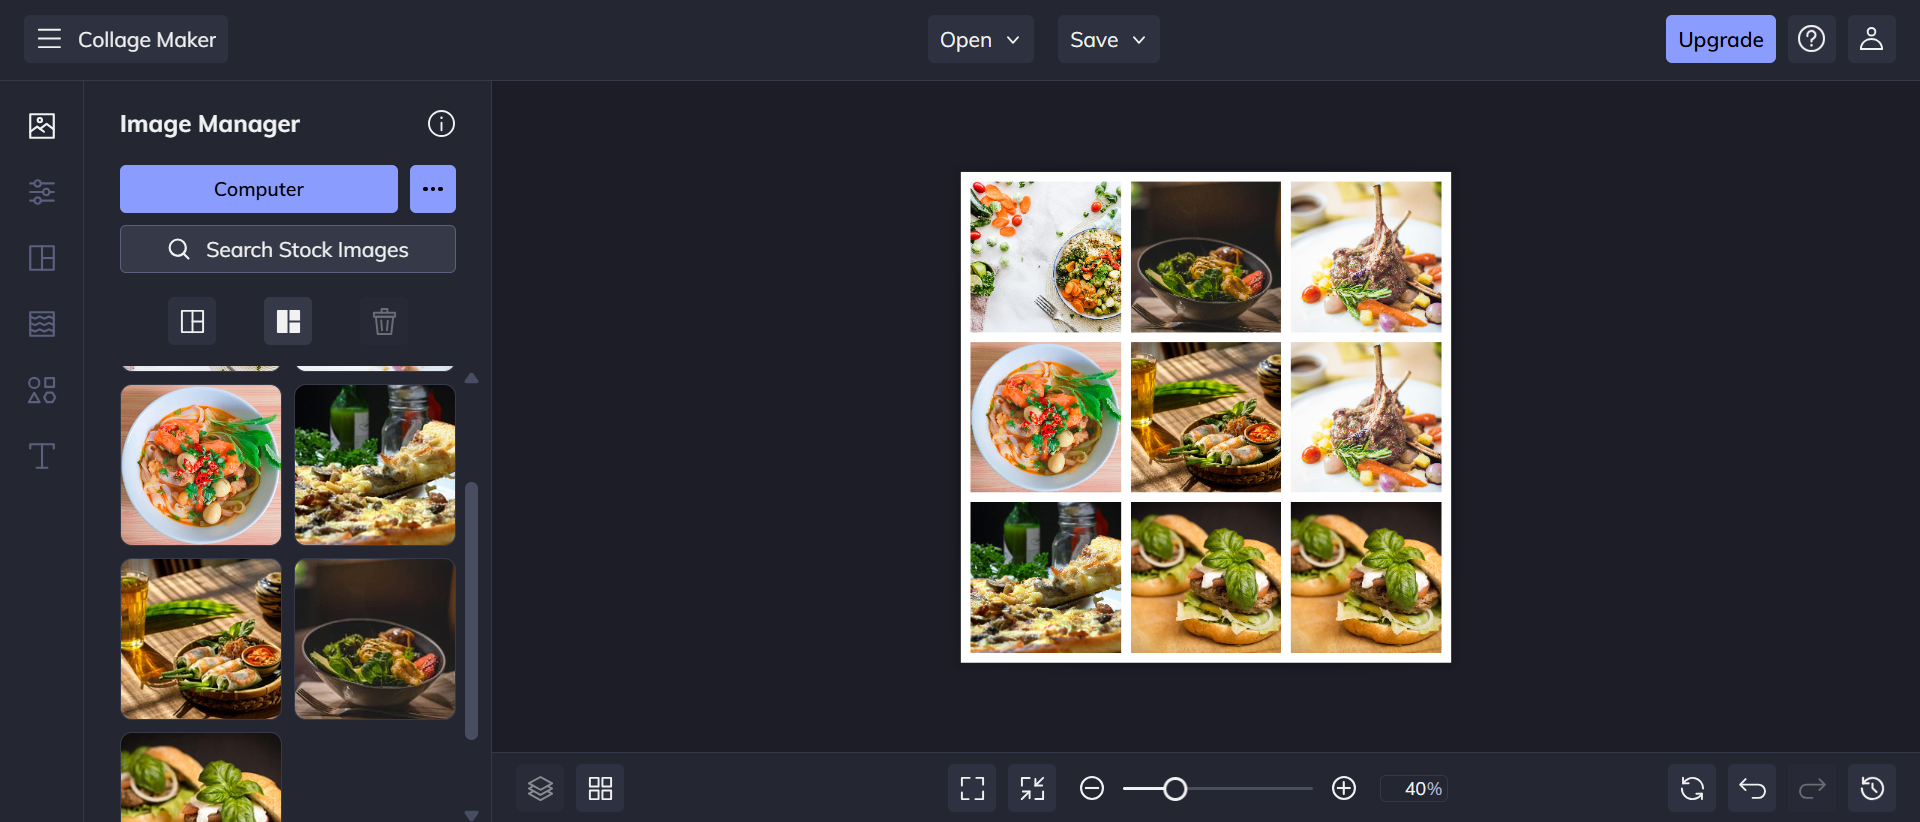This screenshot has height=822, width=1920.
Task: Click the search magnifier icon
Action: pyautogui.click(x=179, y=249)
